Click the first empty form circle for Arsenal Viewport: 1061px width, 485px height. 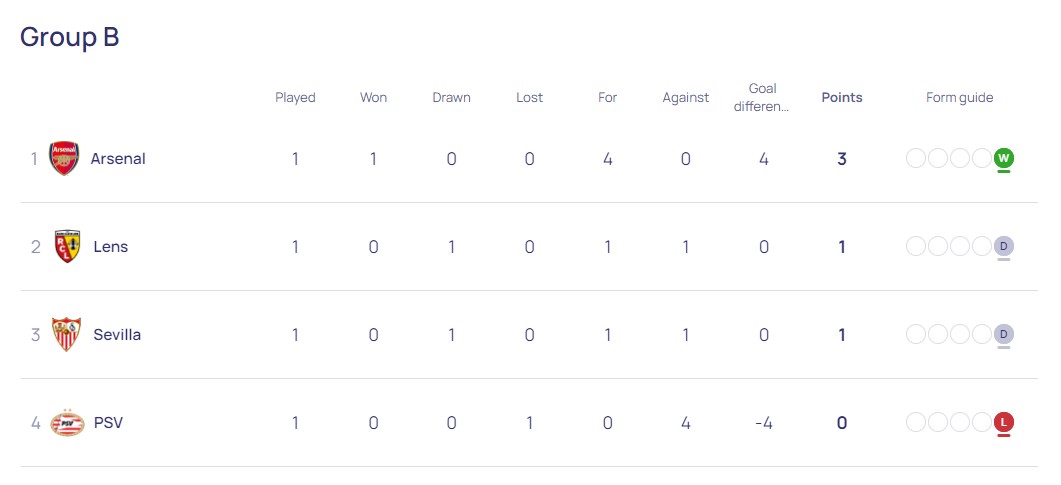tap(916, 159)
